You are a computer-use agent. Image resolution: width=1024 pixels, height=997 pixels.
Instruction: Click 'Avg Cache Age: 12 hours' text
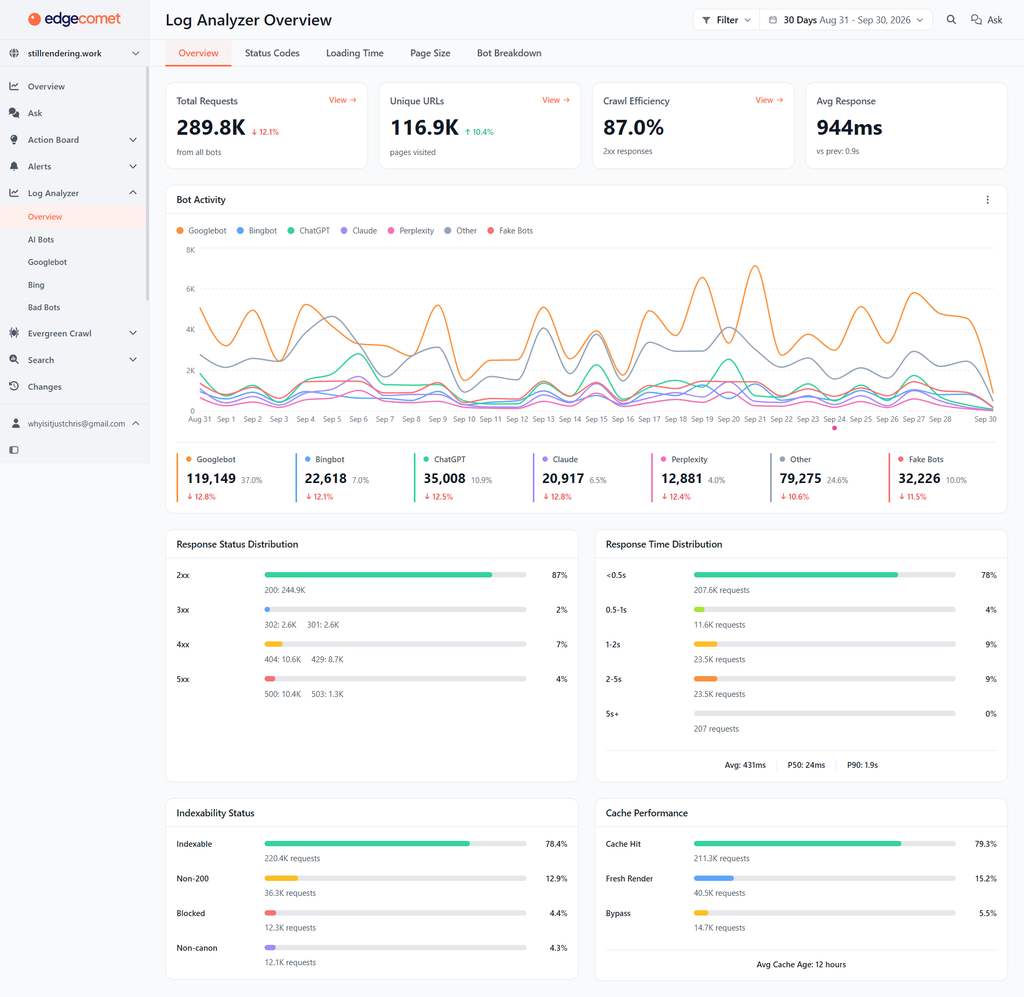point(801,964)
